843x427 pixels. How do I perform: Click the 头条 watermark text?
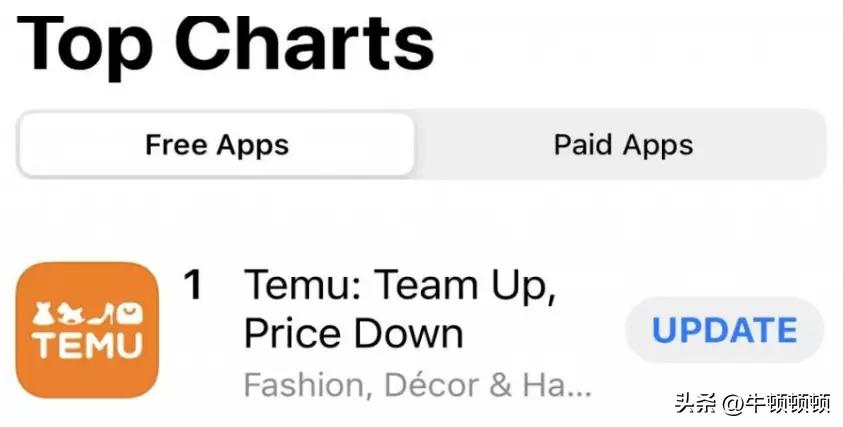(x=696, y=403)
